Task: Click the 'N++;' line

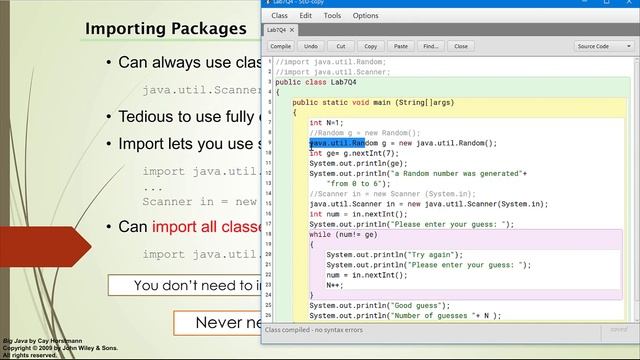Action: pos(335,285)
